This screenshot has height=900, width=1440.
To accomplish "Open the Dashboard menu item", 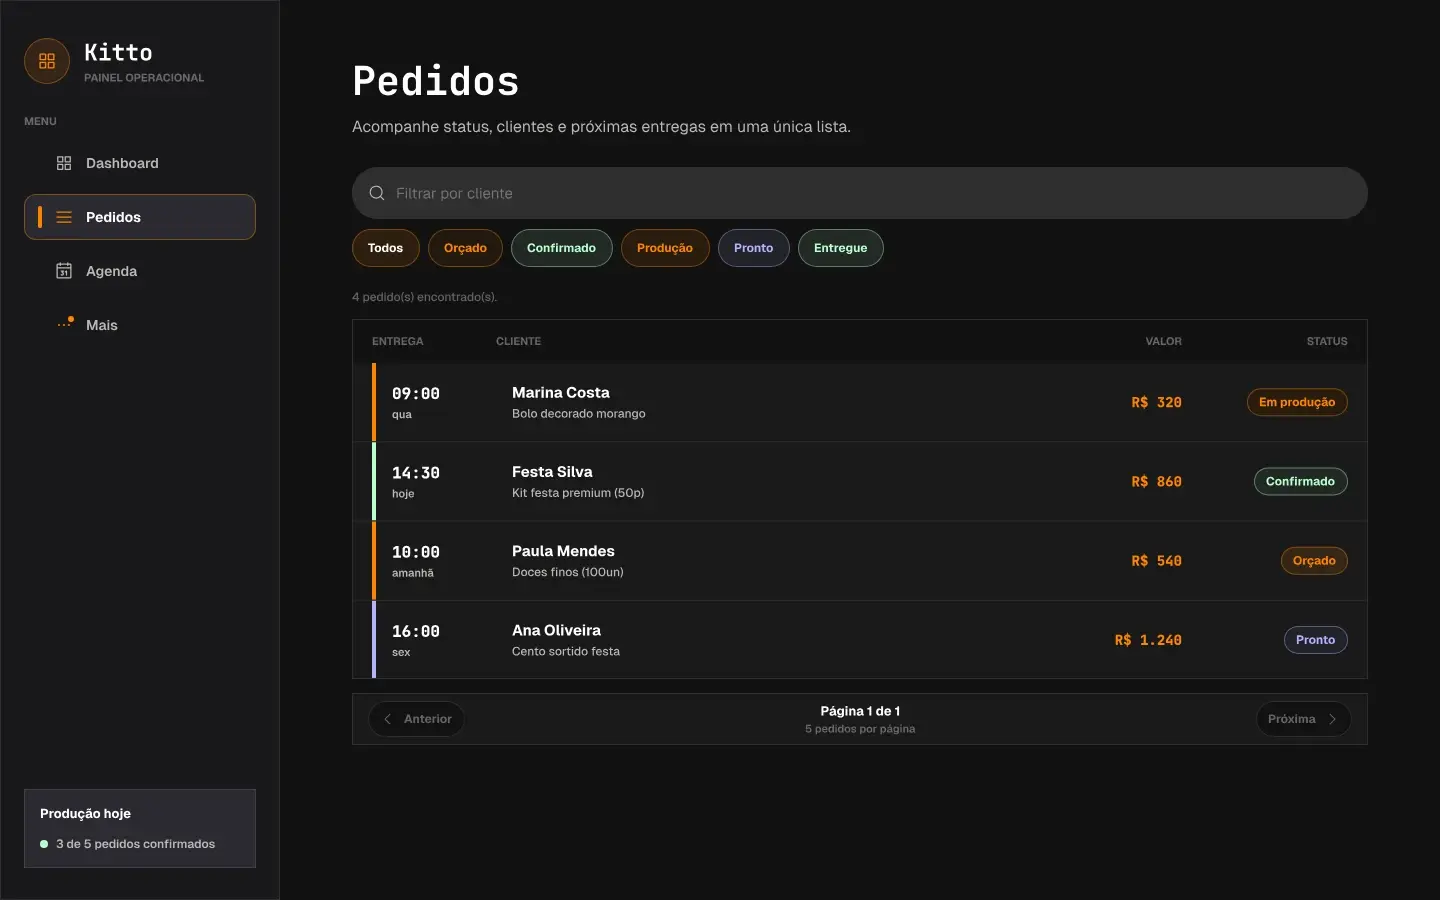I will coord(140,163).
